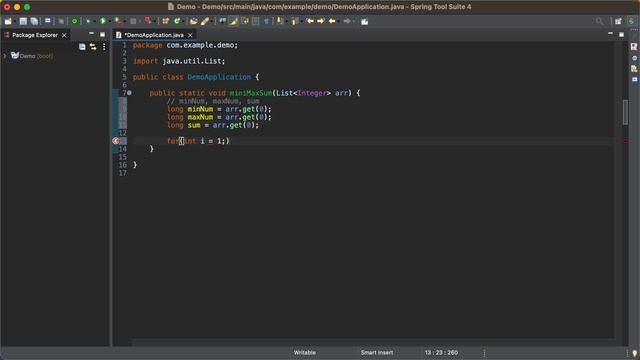Click the red External Tools icon
The image size is (640, 360).
click(x=148, y=21)
